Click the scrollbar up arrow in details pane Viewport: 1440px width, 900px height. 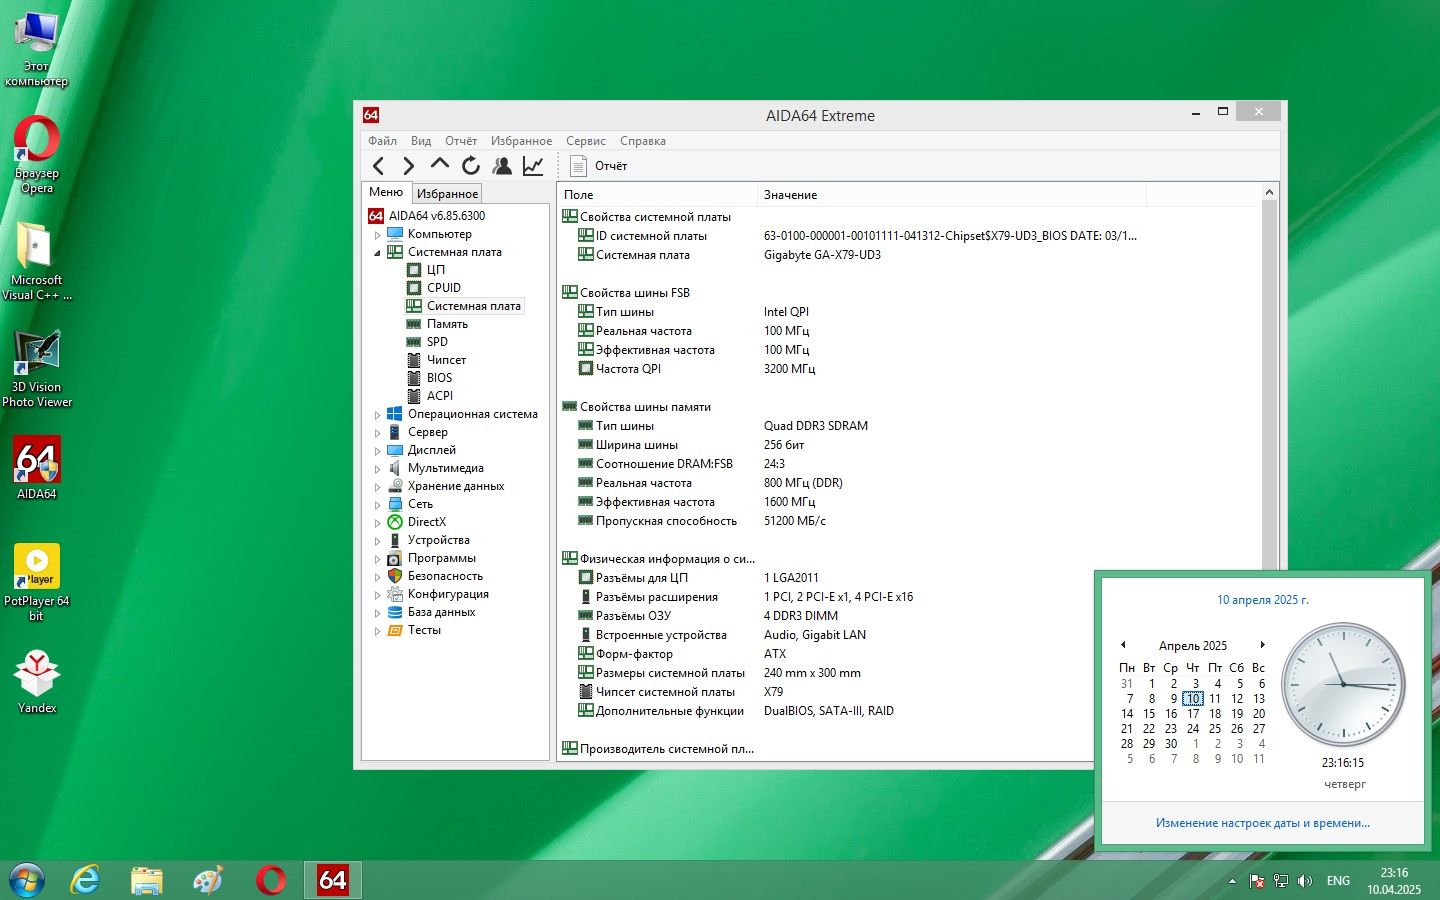[x=1270, y=192]
